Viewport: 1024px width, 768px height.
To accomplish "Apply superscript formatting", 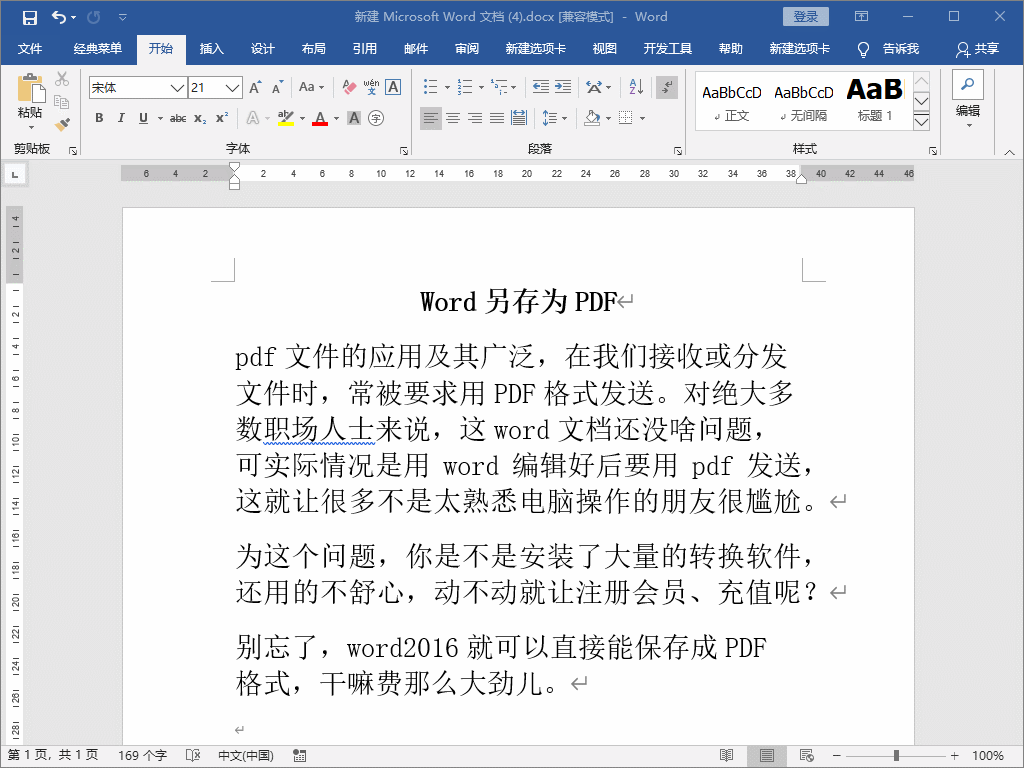I will [222, 118].
